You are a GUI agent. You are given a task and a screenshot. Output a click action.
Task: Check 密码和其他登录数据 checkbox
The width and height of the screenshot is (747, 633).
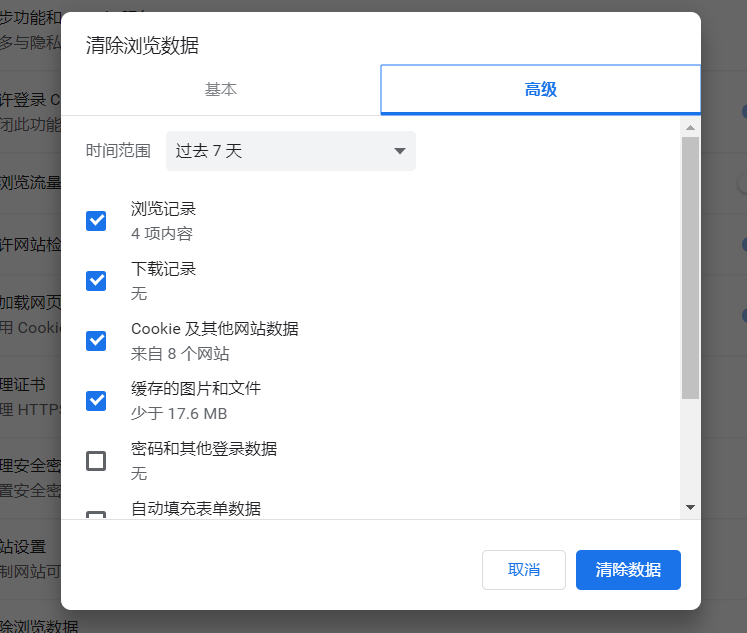pyautogui.click(x=96, y=461)
